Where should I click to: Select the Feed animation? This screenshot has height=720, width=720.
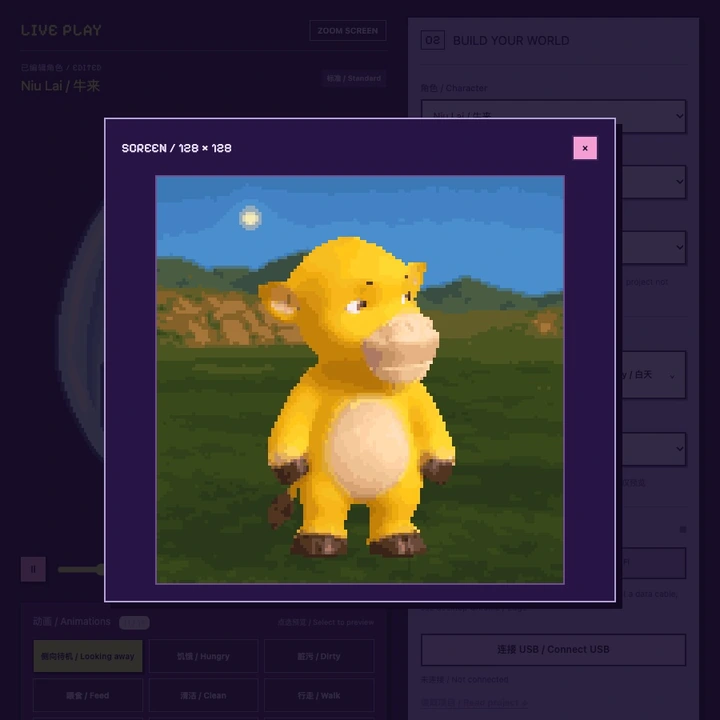coord(88,695)
